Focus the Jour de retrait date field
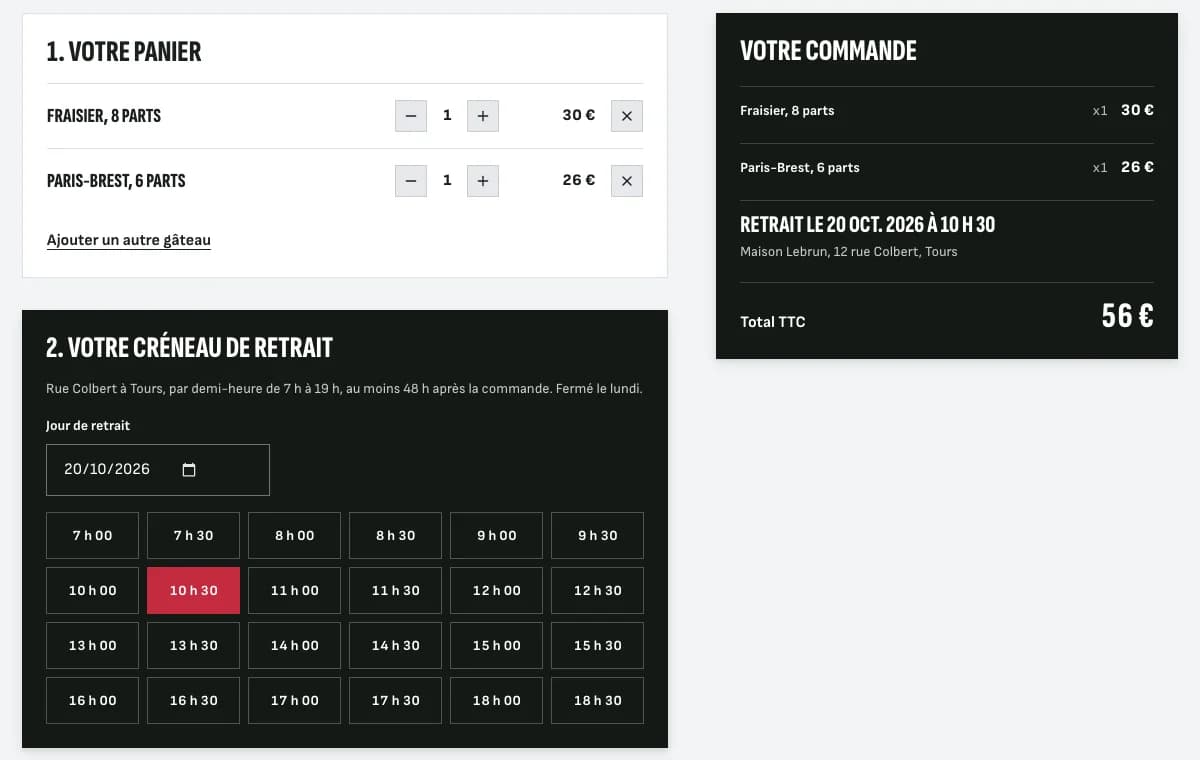This screenshot has height=760, width=1200. point(158,470)
